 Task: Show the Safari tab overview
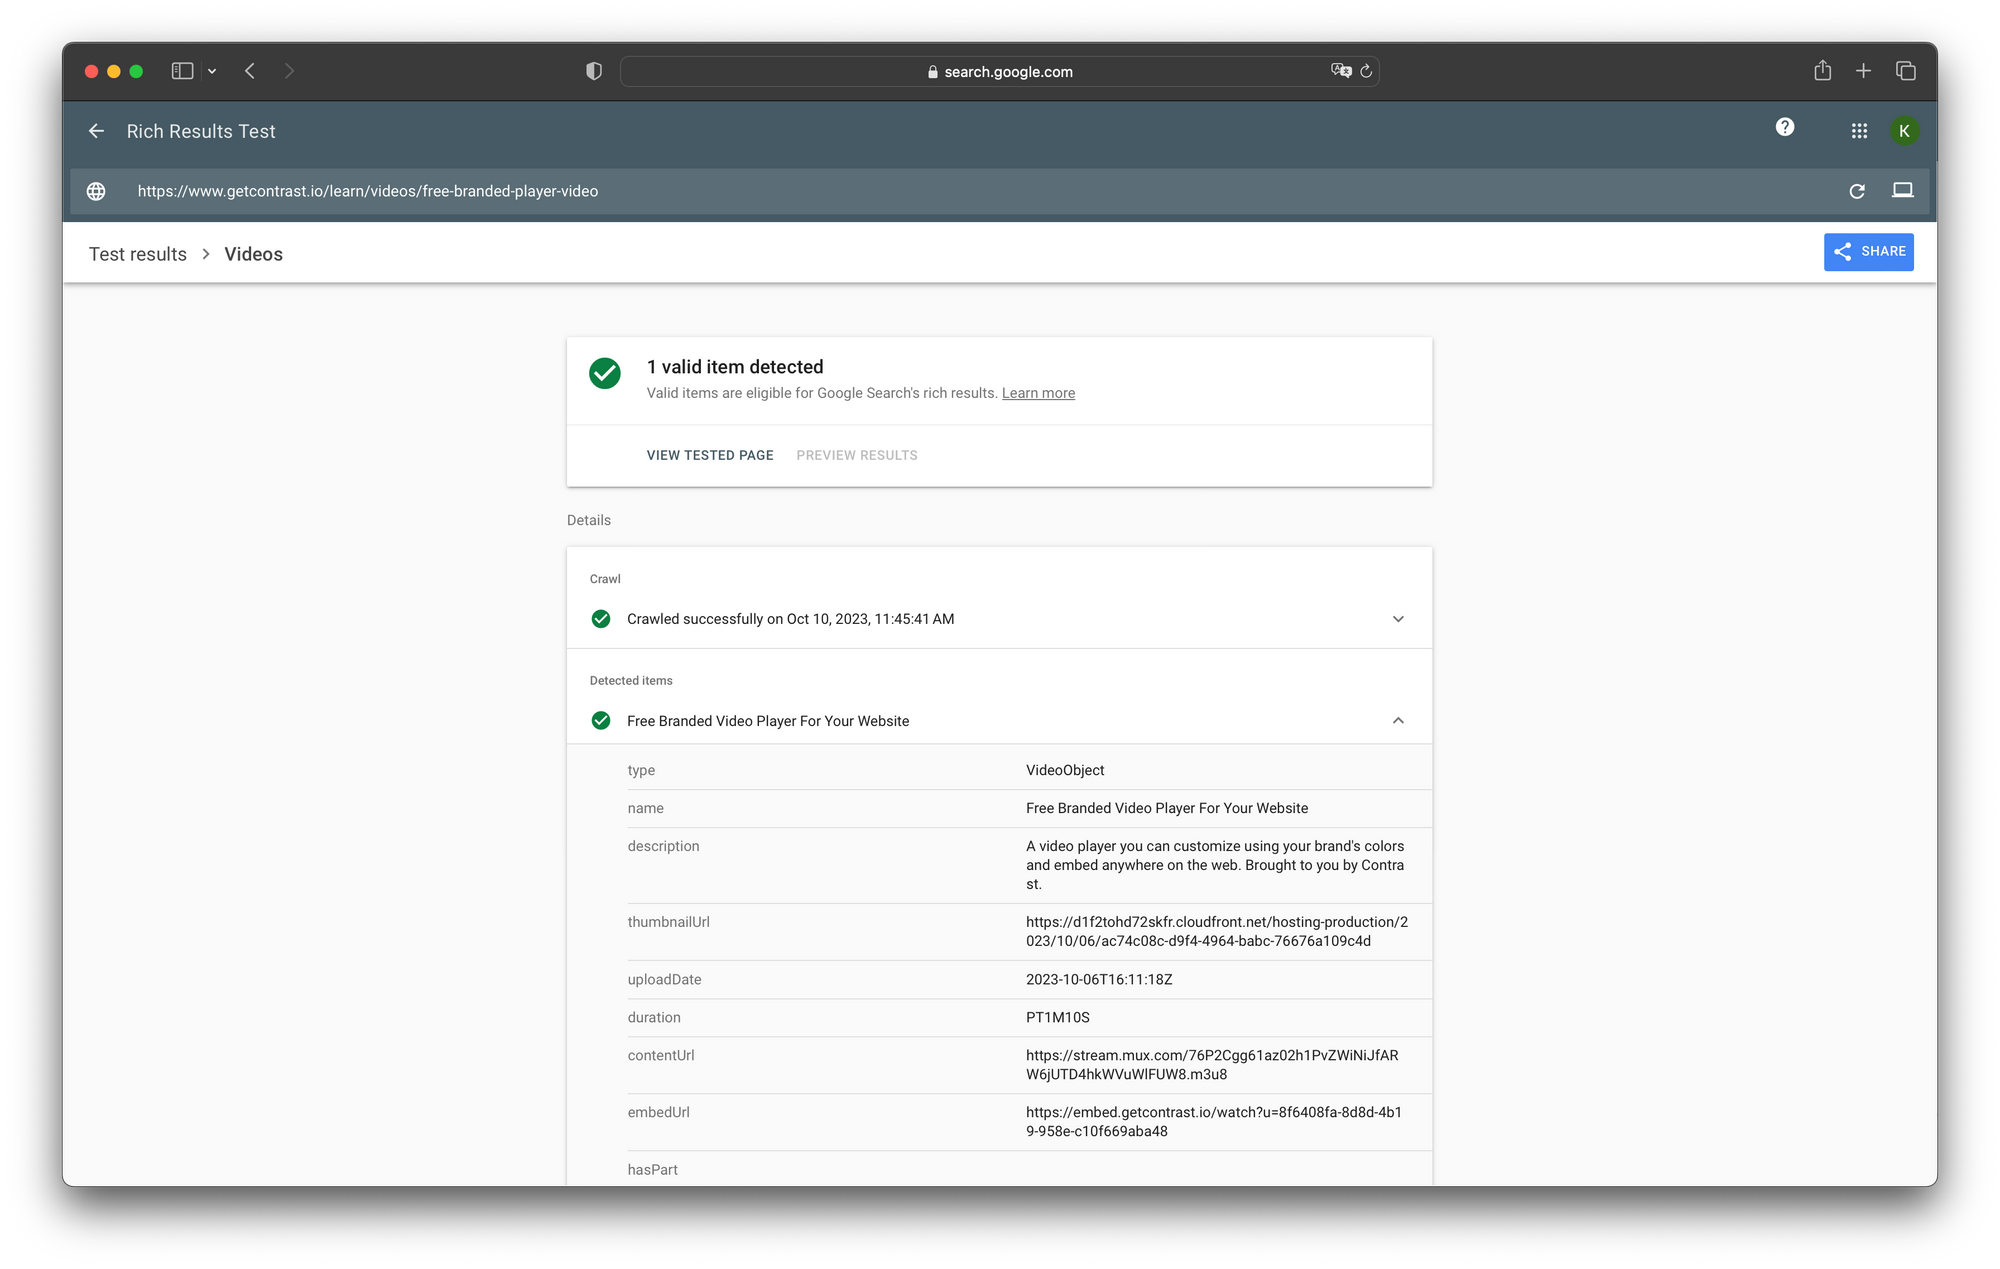pos(1906,71)
